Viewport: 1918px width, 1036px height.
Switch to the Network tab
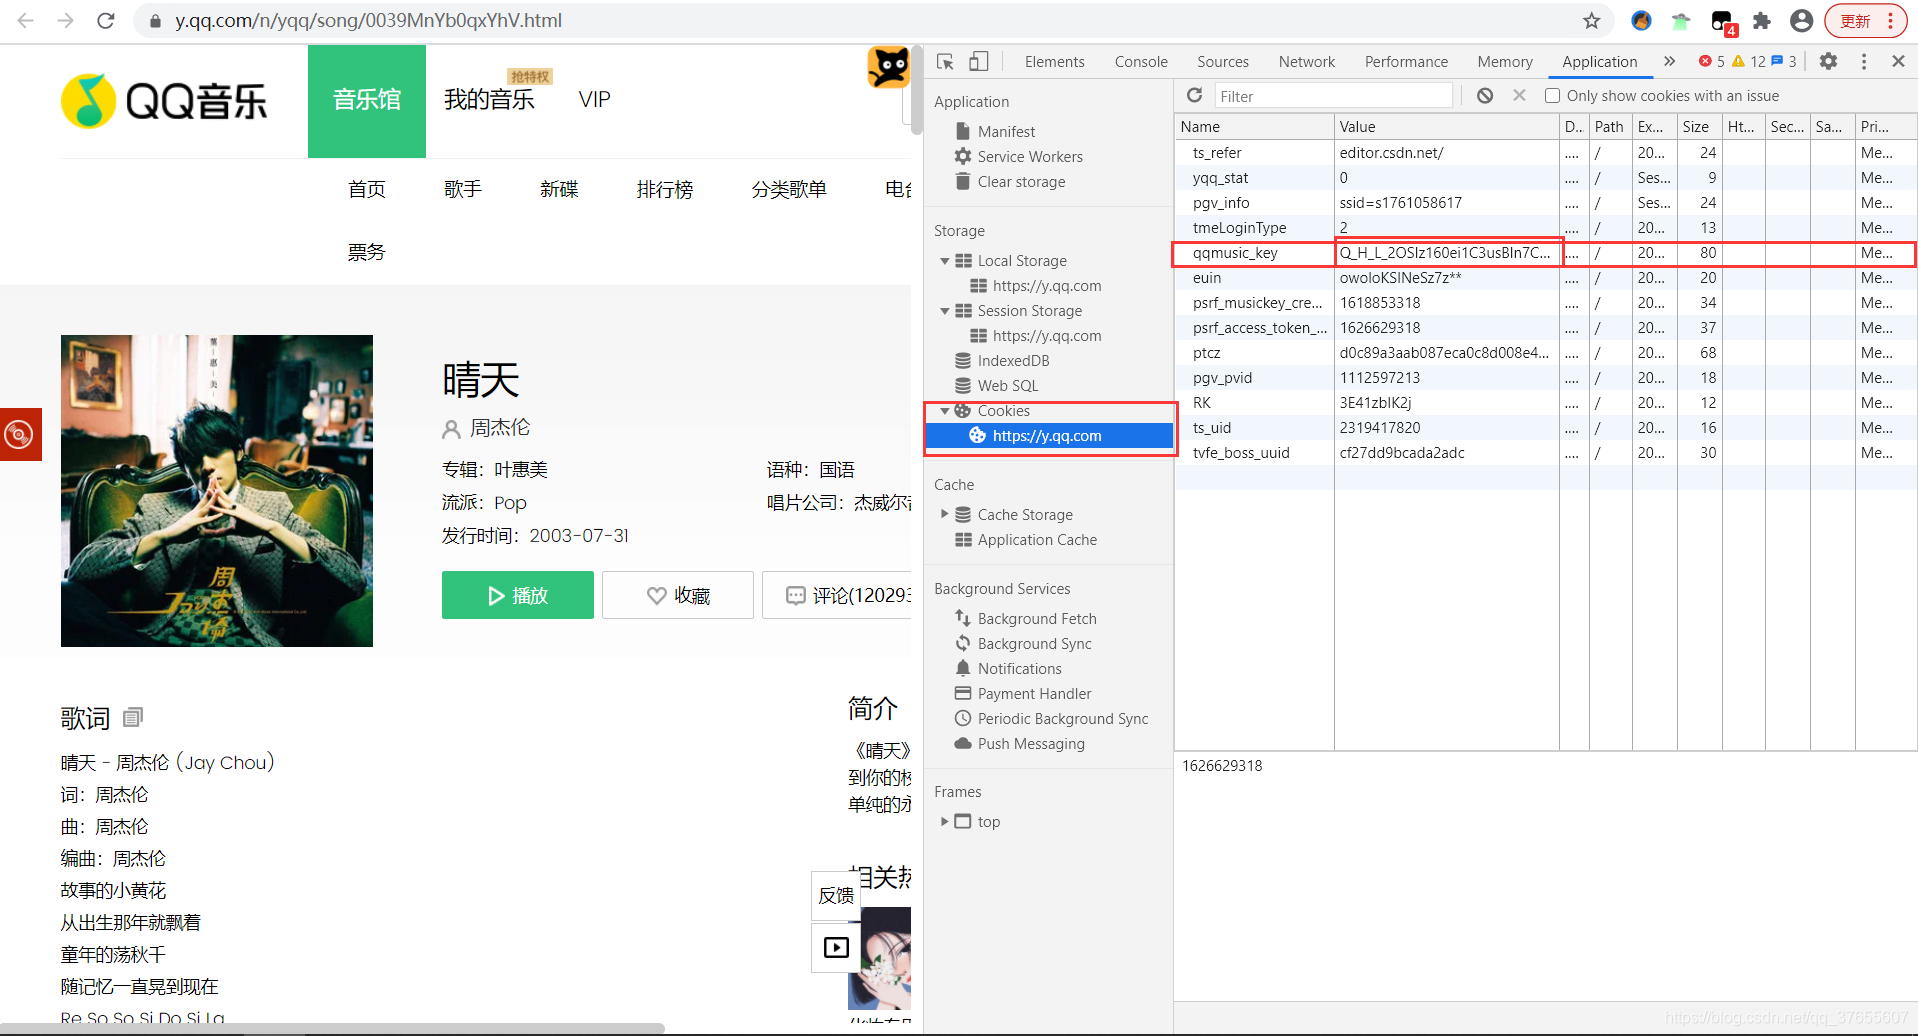pos(1307,61)
